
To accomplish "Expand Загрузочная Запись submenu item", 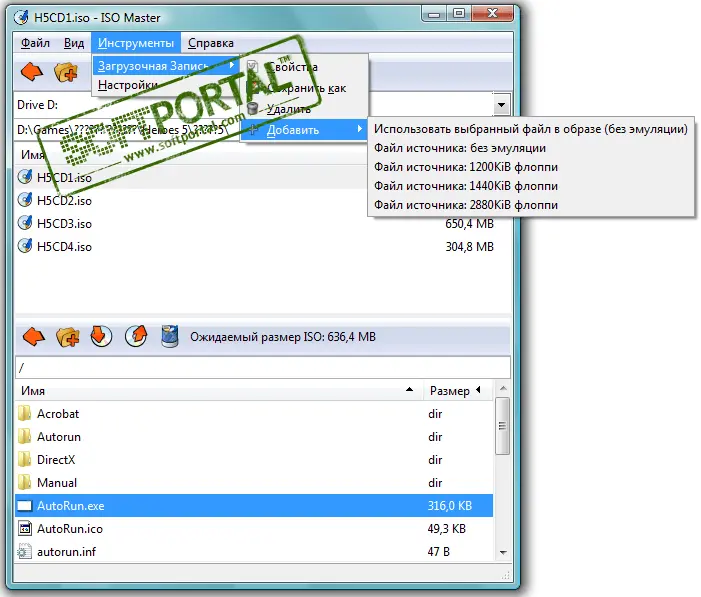I will 165,66.
